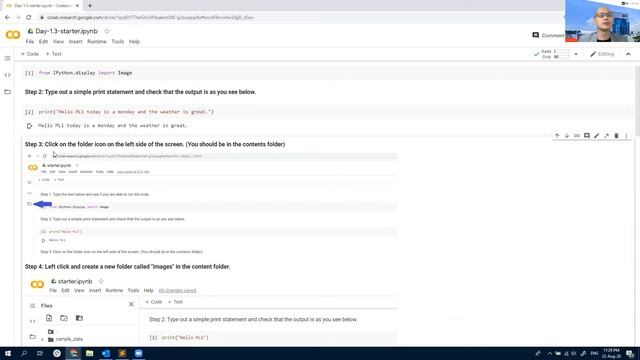The width and height of the screenshot is (640, 360).
Task: Move the selected cell up
Action: 557,136
